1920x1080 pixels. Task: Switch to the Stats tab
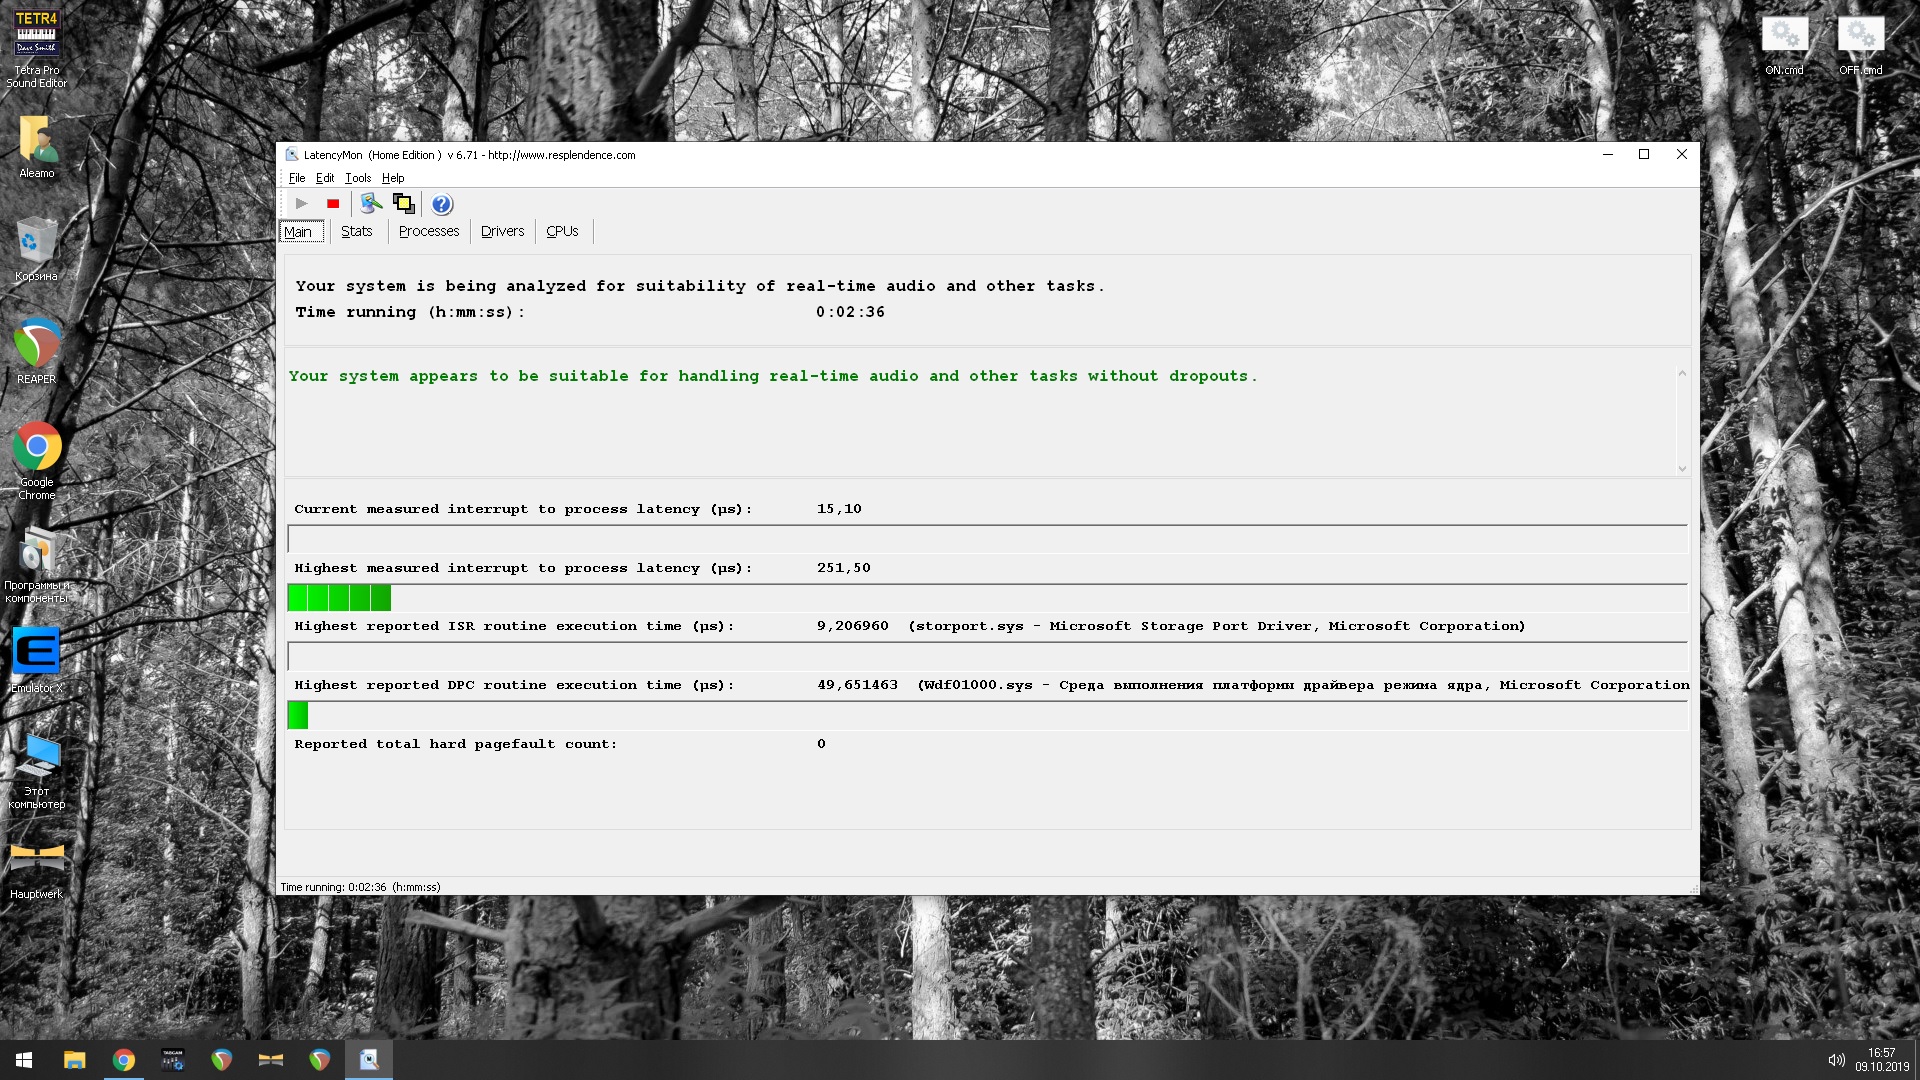pyautogui.click(x=356, y=231)
